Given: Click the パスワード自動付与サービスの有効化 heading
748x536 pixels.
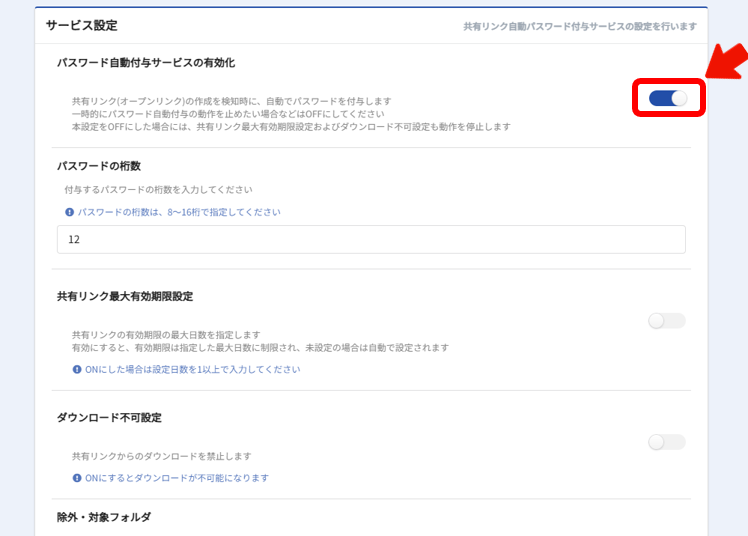Looking at the screenshot, I should 146,63.
